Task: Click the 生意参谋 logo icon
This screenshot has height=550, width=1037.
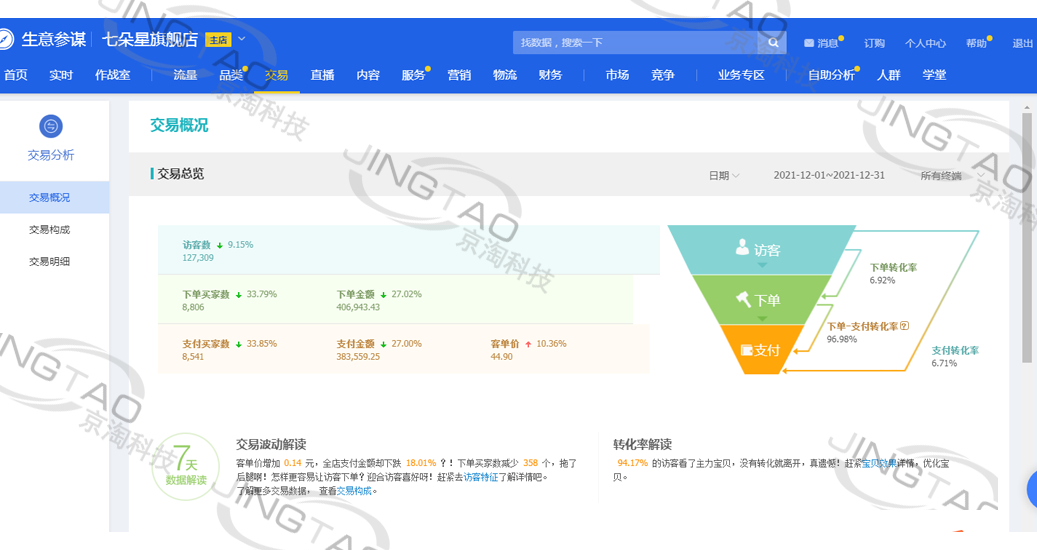Action: (6, 40)
